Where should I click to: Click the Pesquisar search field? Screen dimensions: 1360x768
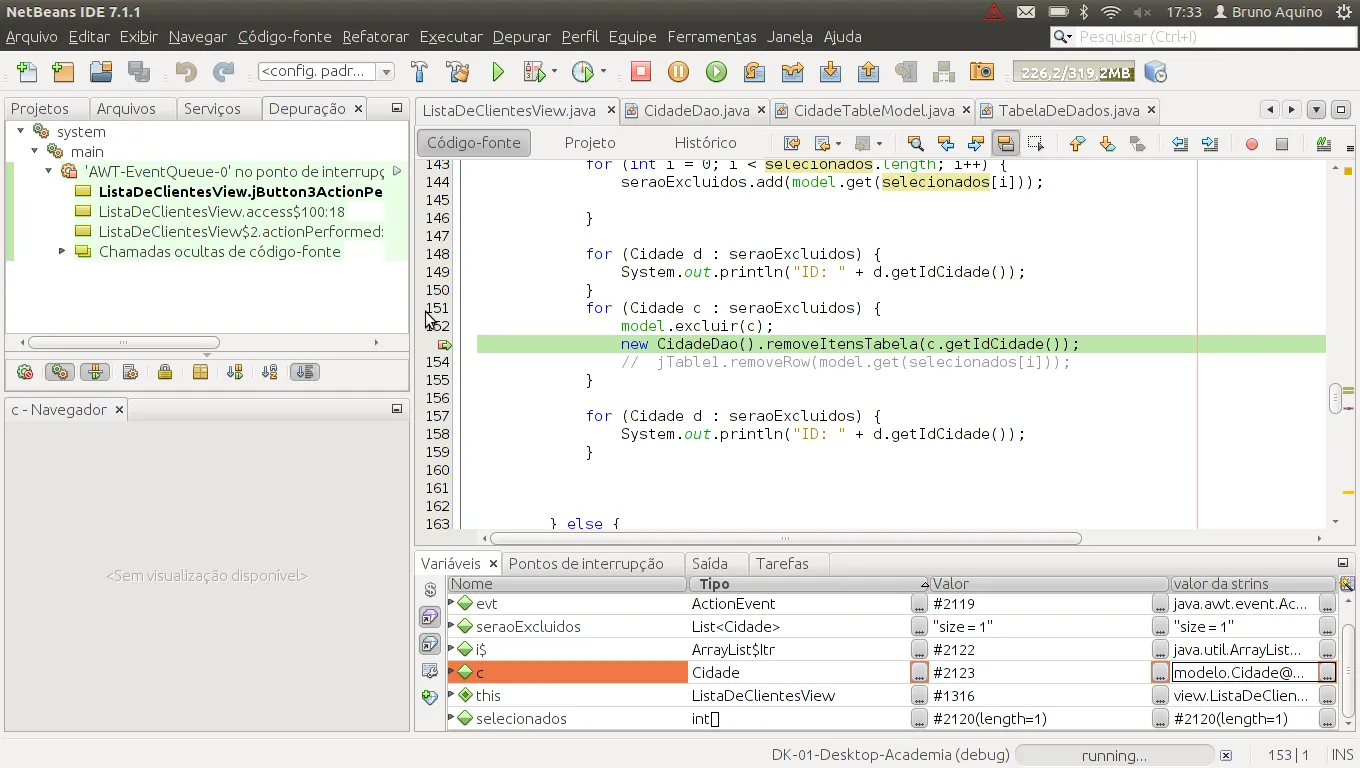(1210, 37)
